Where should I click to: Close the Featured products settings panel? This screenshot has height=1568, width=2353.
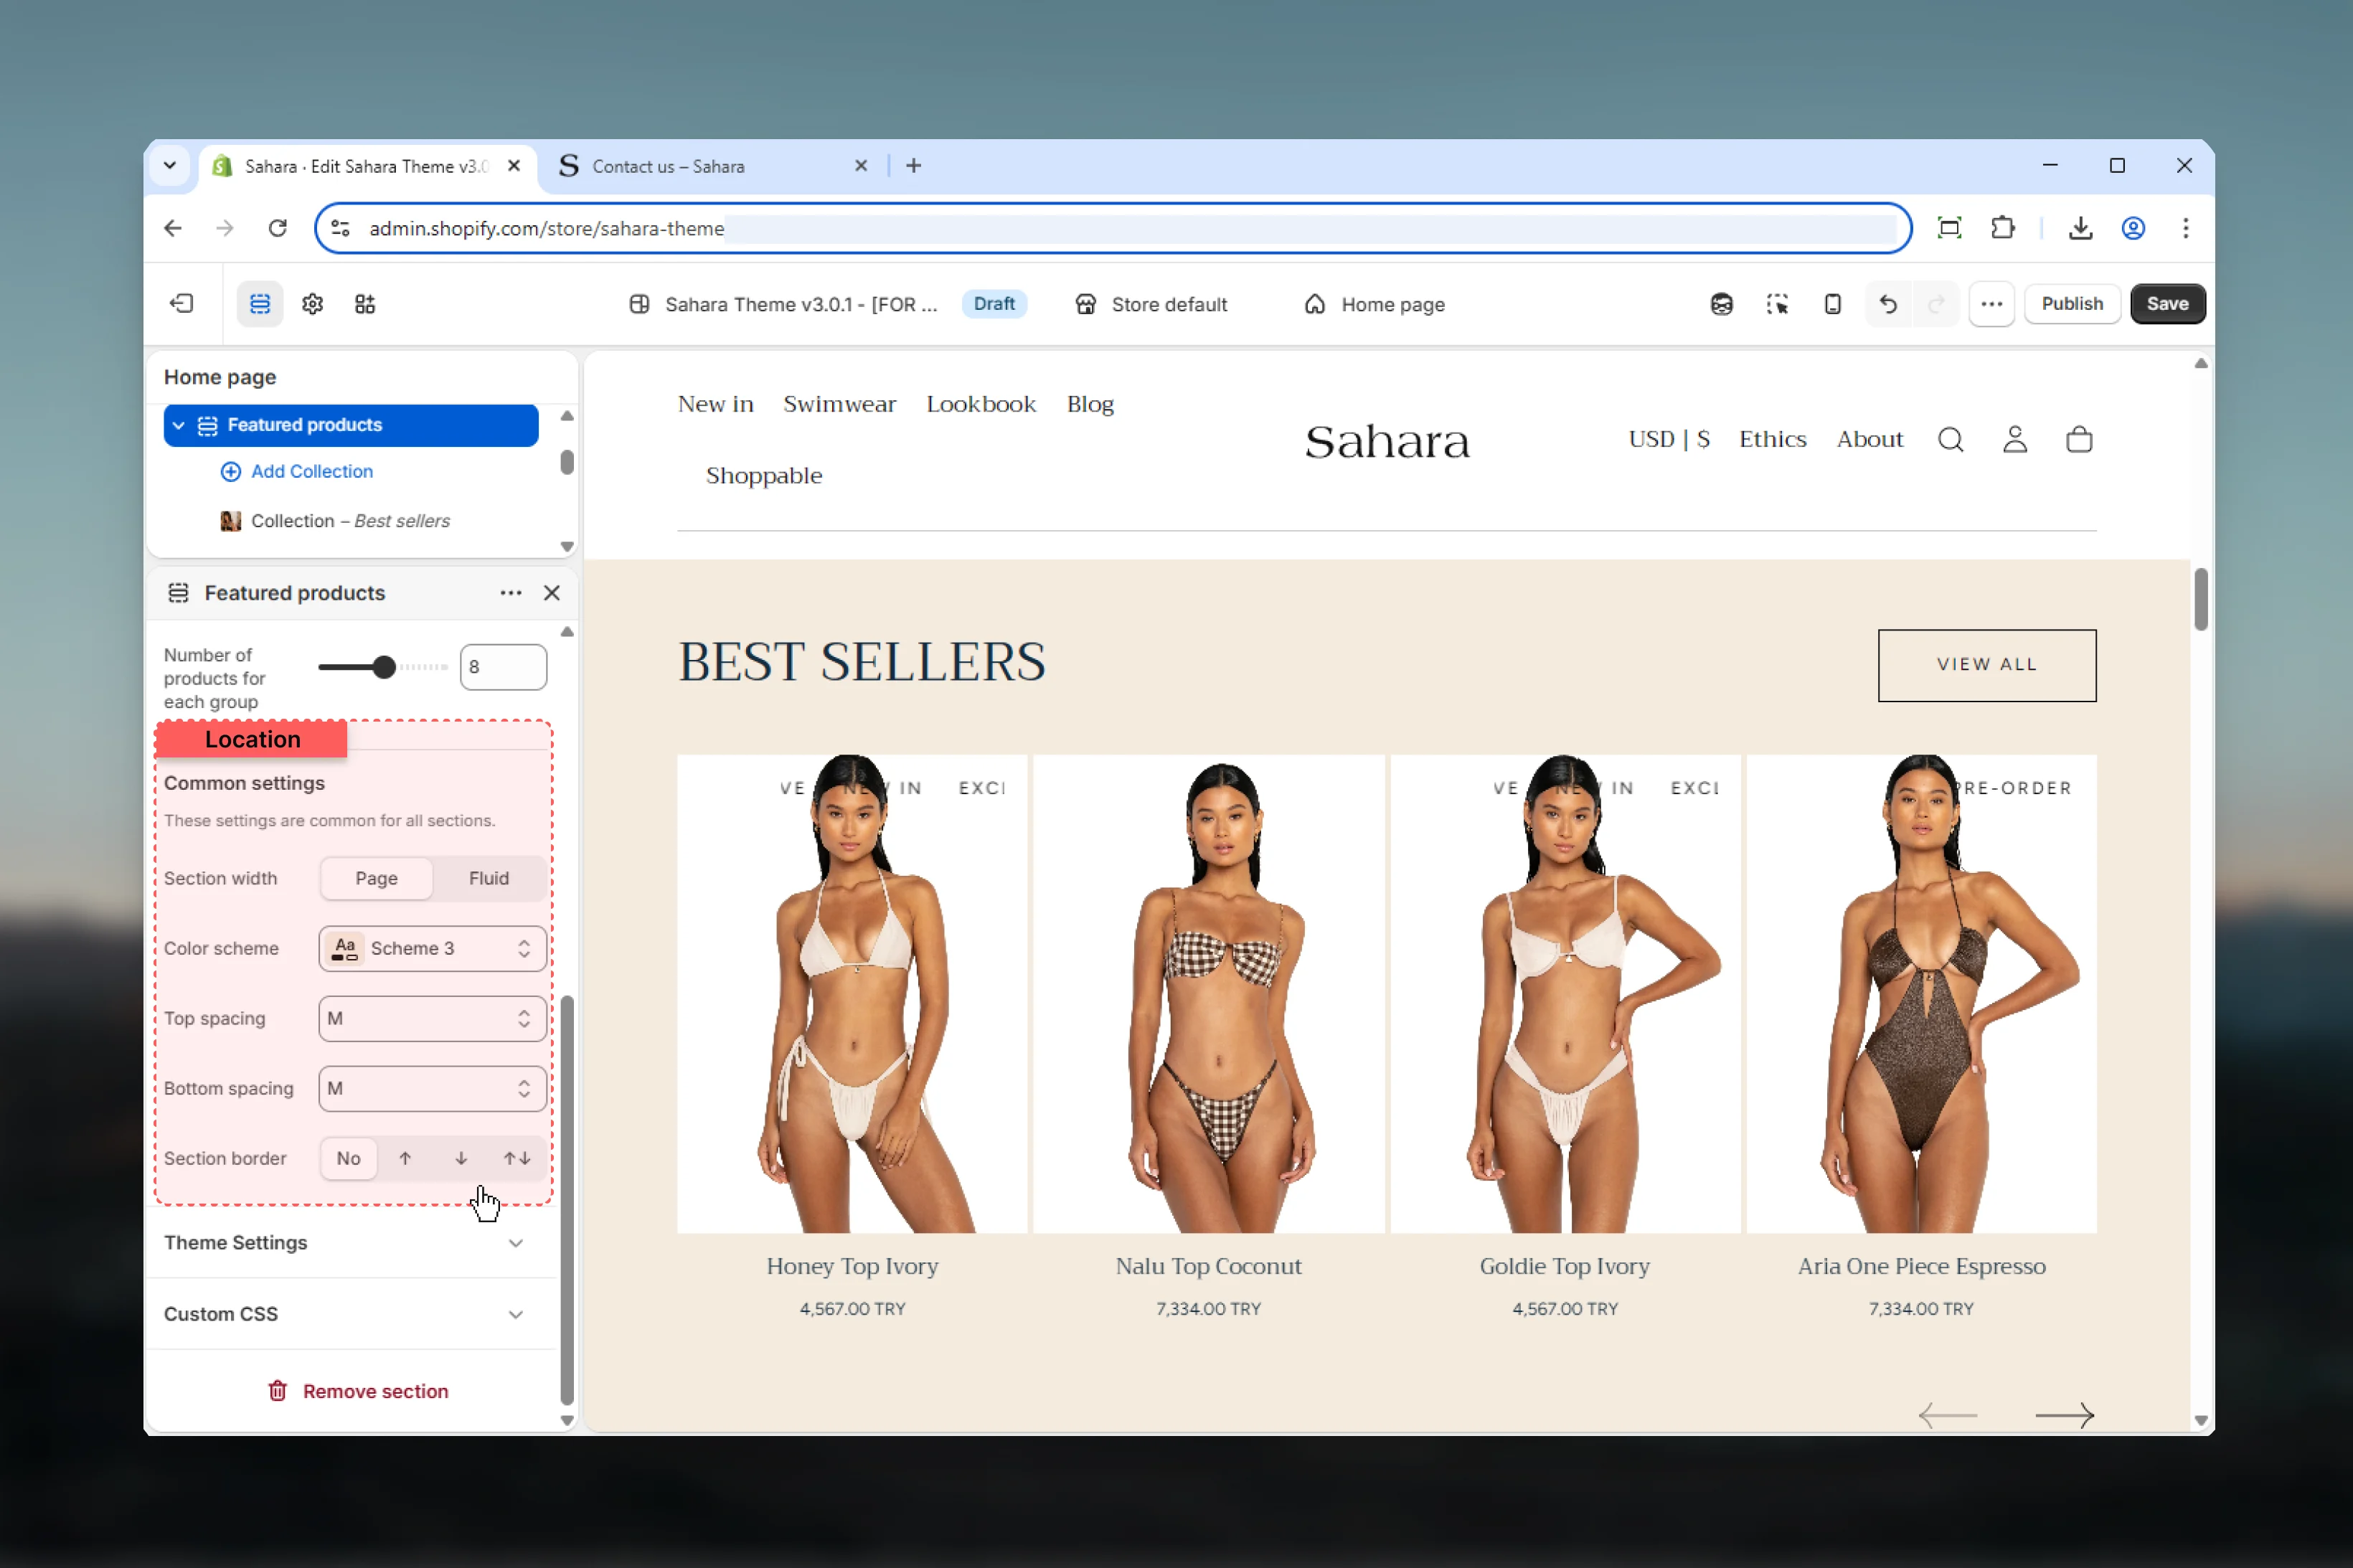point(552,593)
